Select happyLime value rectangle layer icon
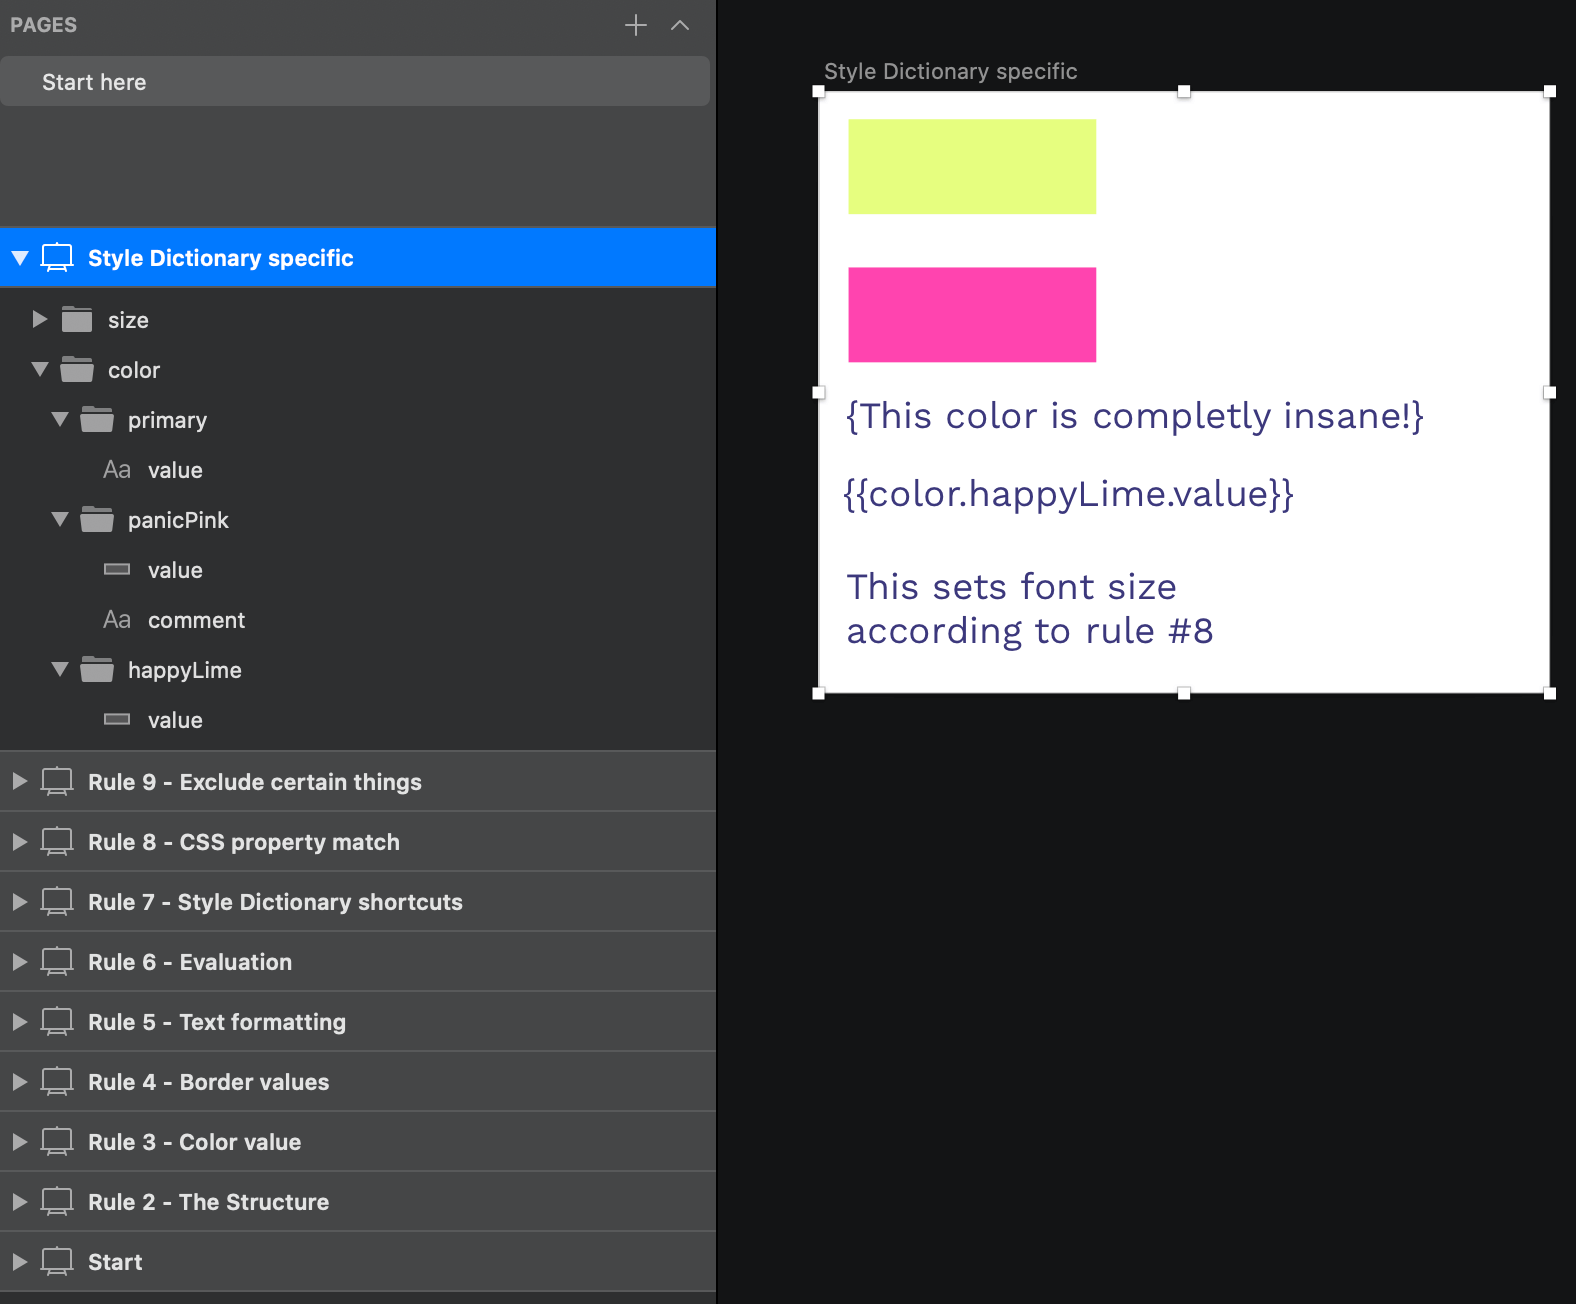This screenshot has width=1576, height=1304. [117, 719]
